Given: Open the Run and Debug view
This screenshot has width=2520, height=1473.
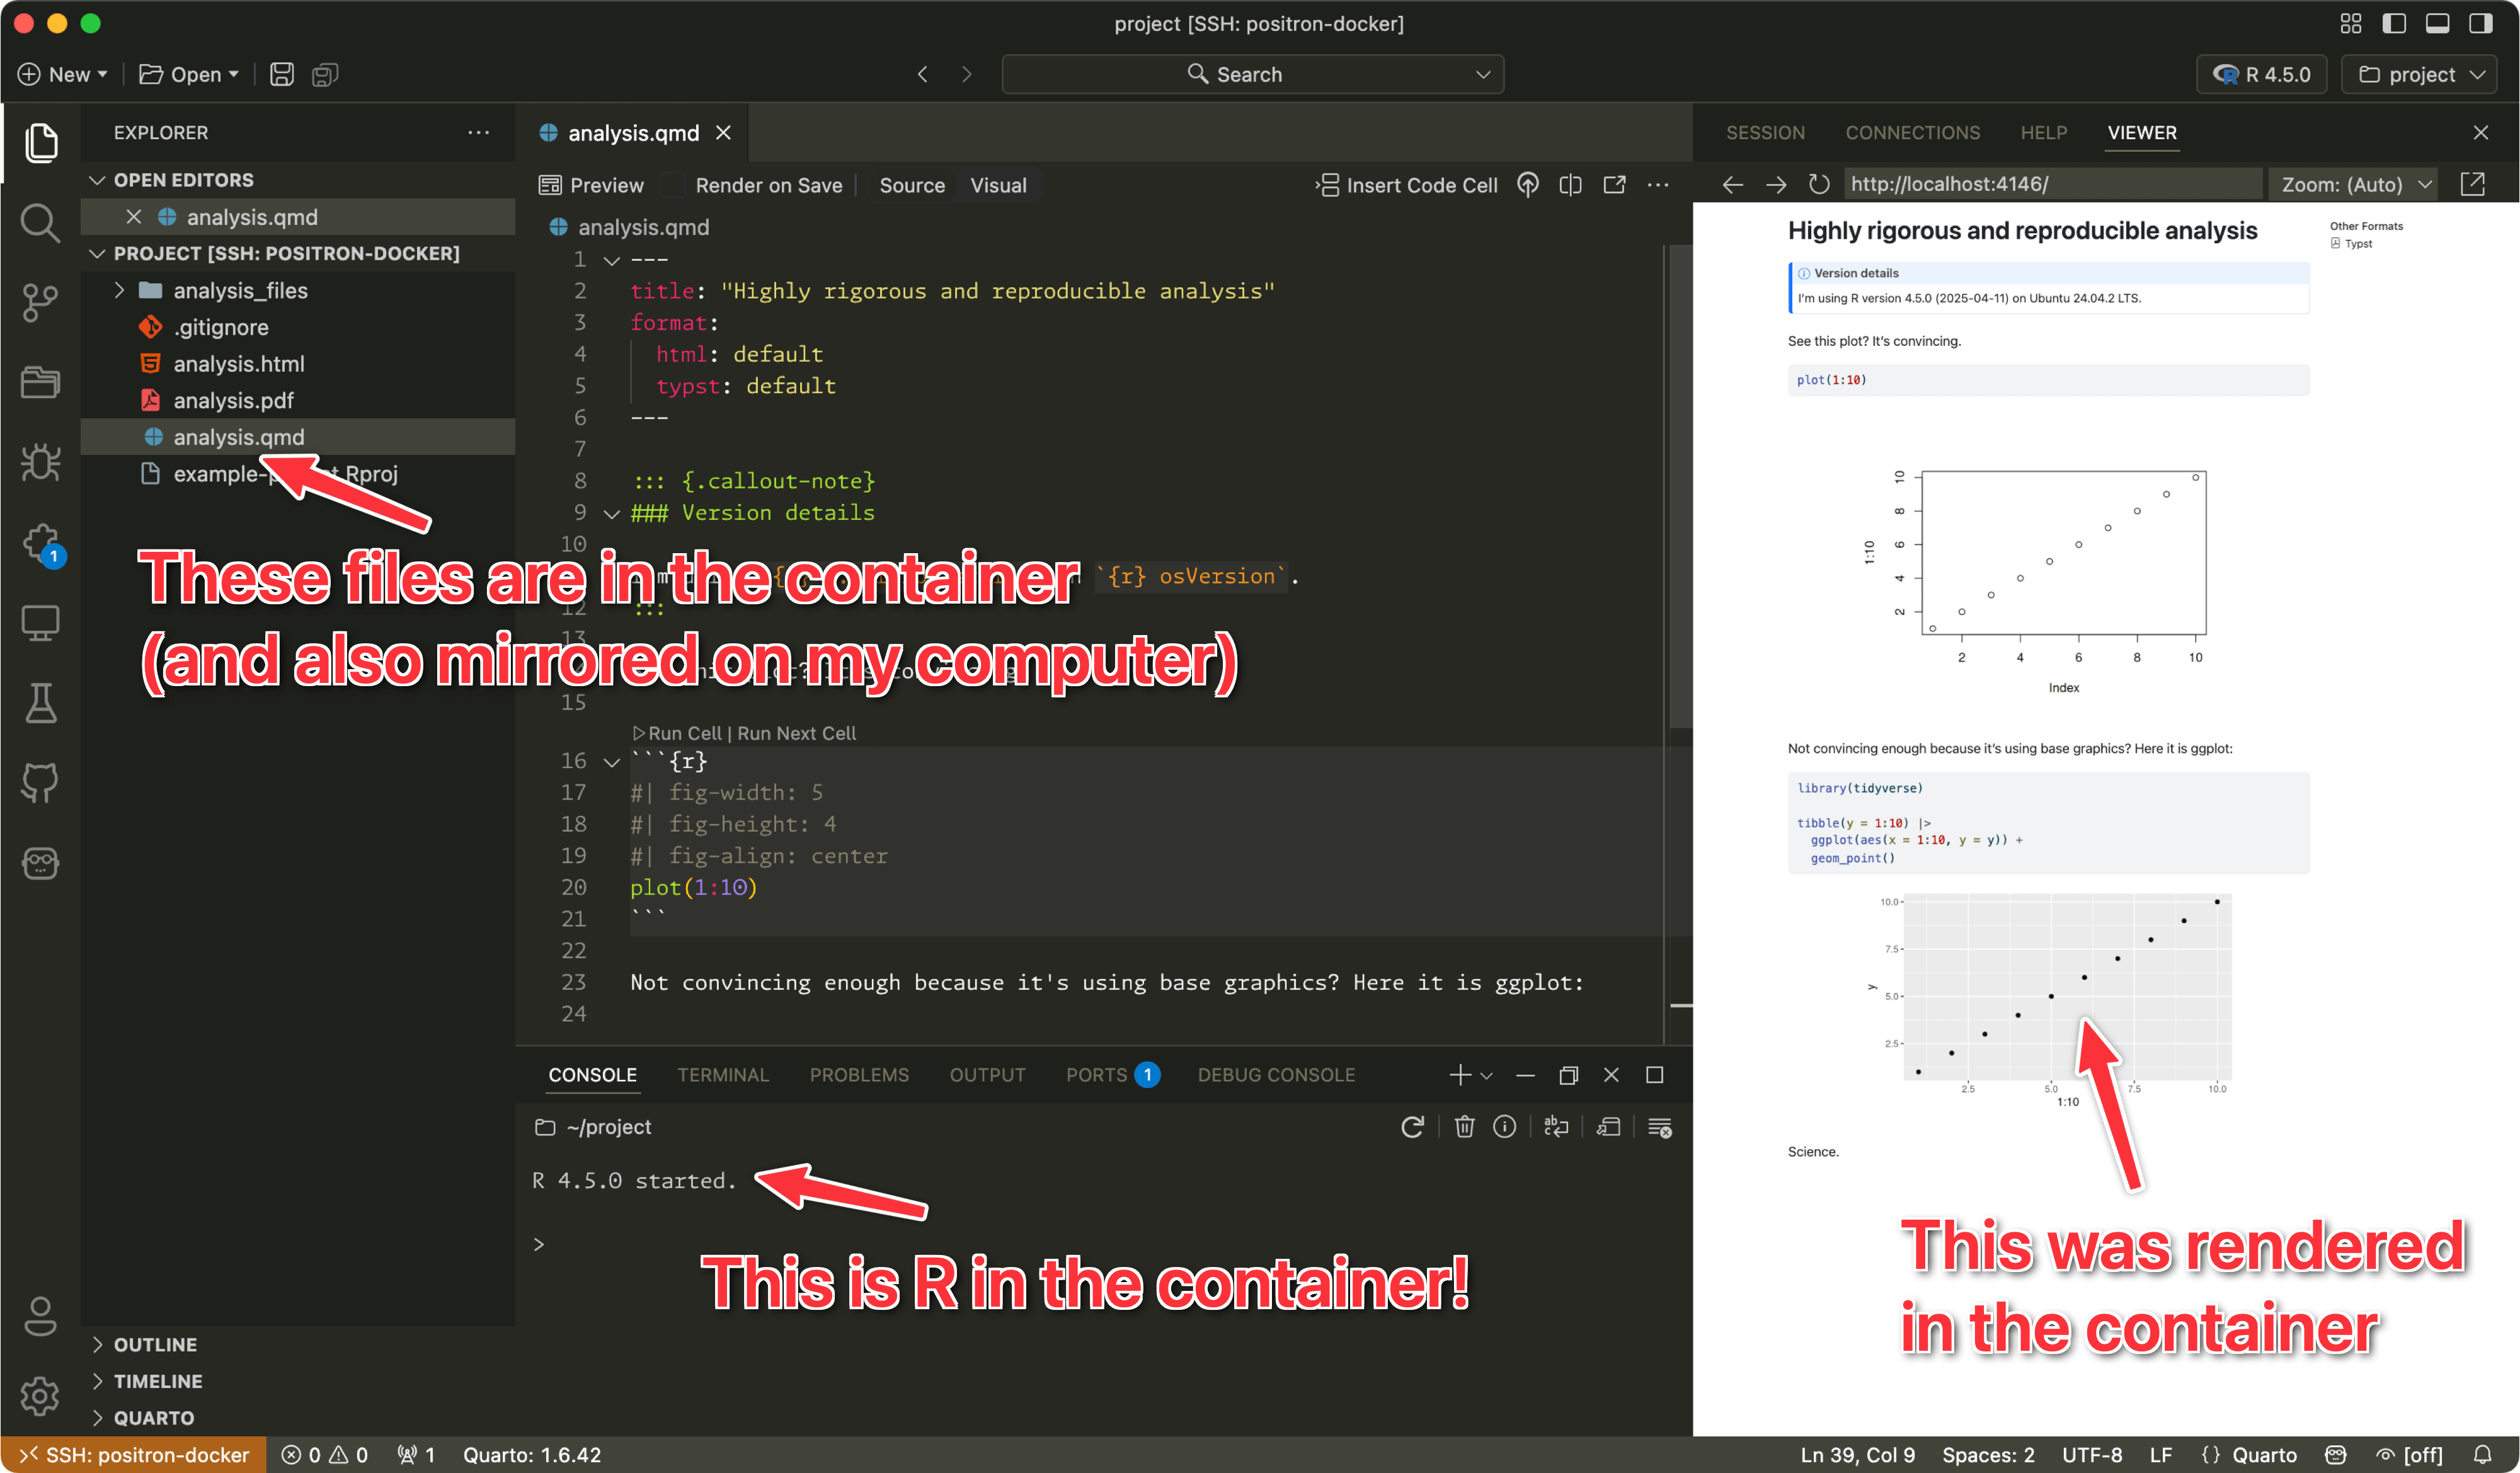Looking at the screenshot, I should click(x=40, y=462).
